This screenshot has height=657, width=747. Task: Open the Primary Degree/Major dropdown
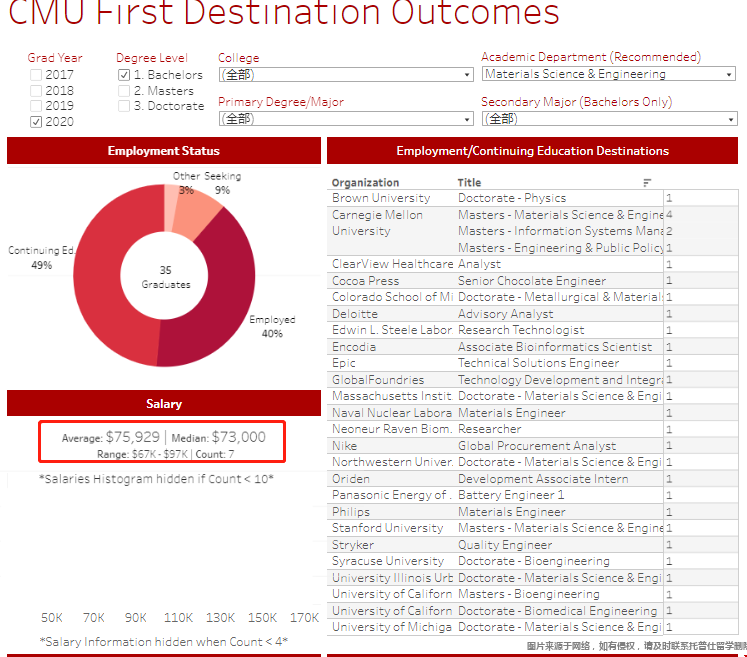[x=345, y=118]
